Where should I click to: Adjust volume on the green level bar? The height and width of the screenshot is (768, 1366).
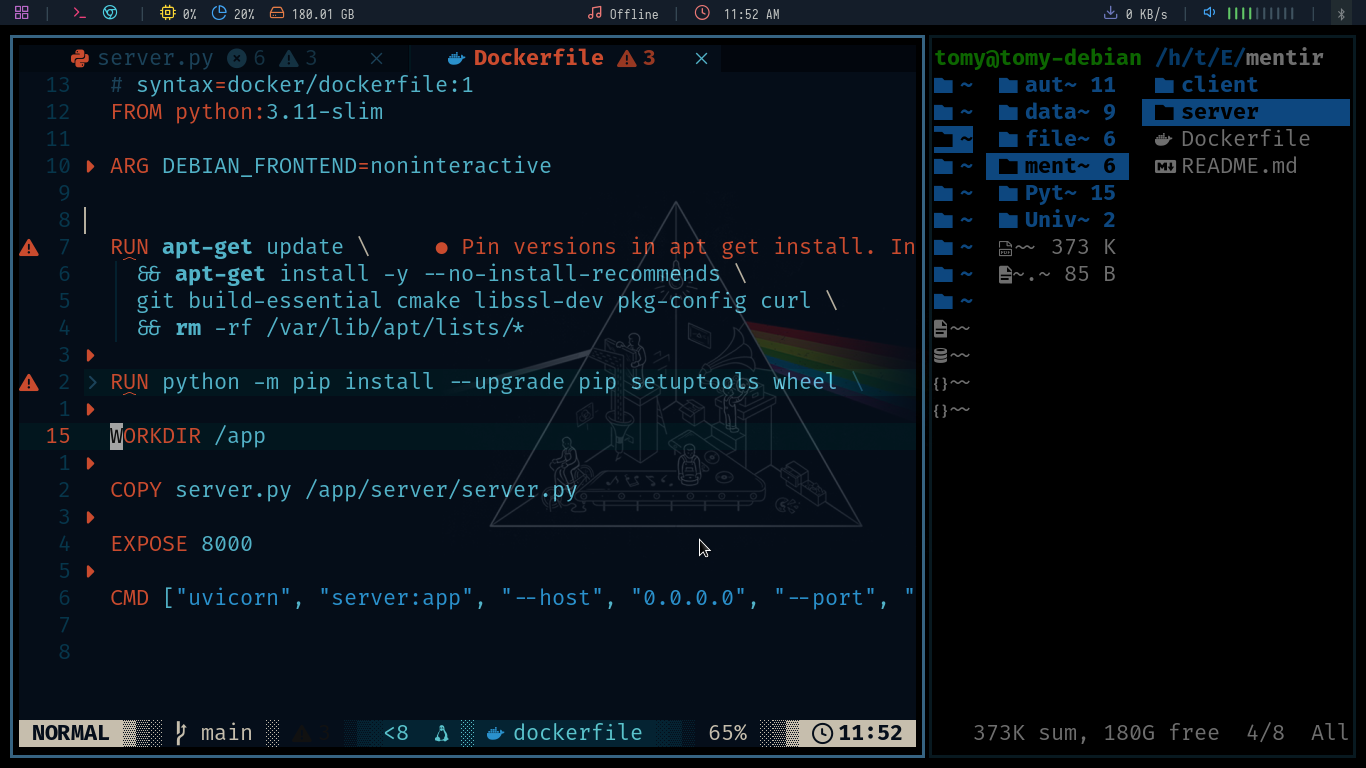tap(1260, 13)
